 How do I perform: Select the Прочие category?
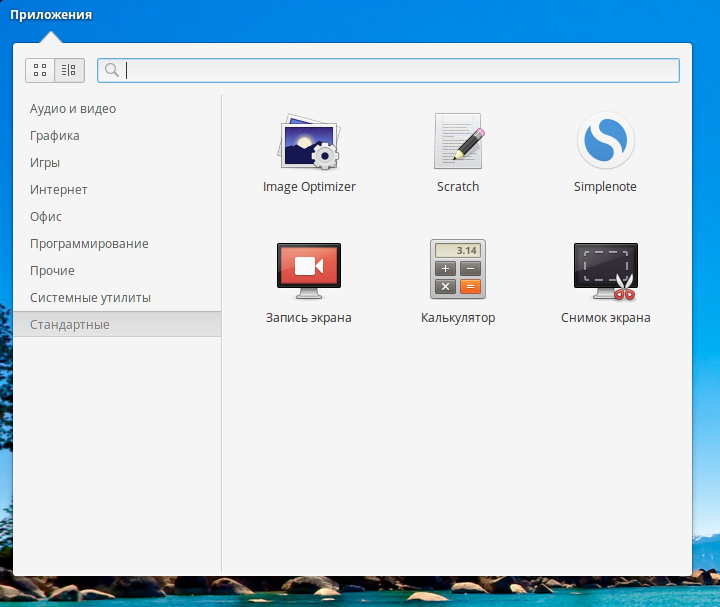[x=52, y=271]
